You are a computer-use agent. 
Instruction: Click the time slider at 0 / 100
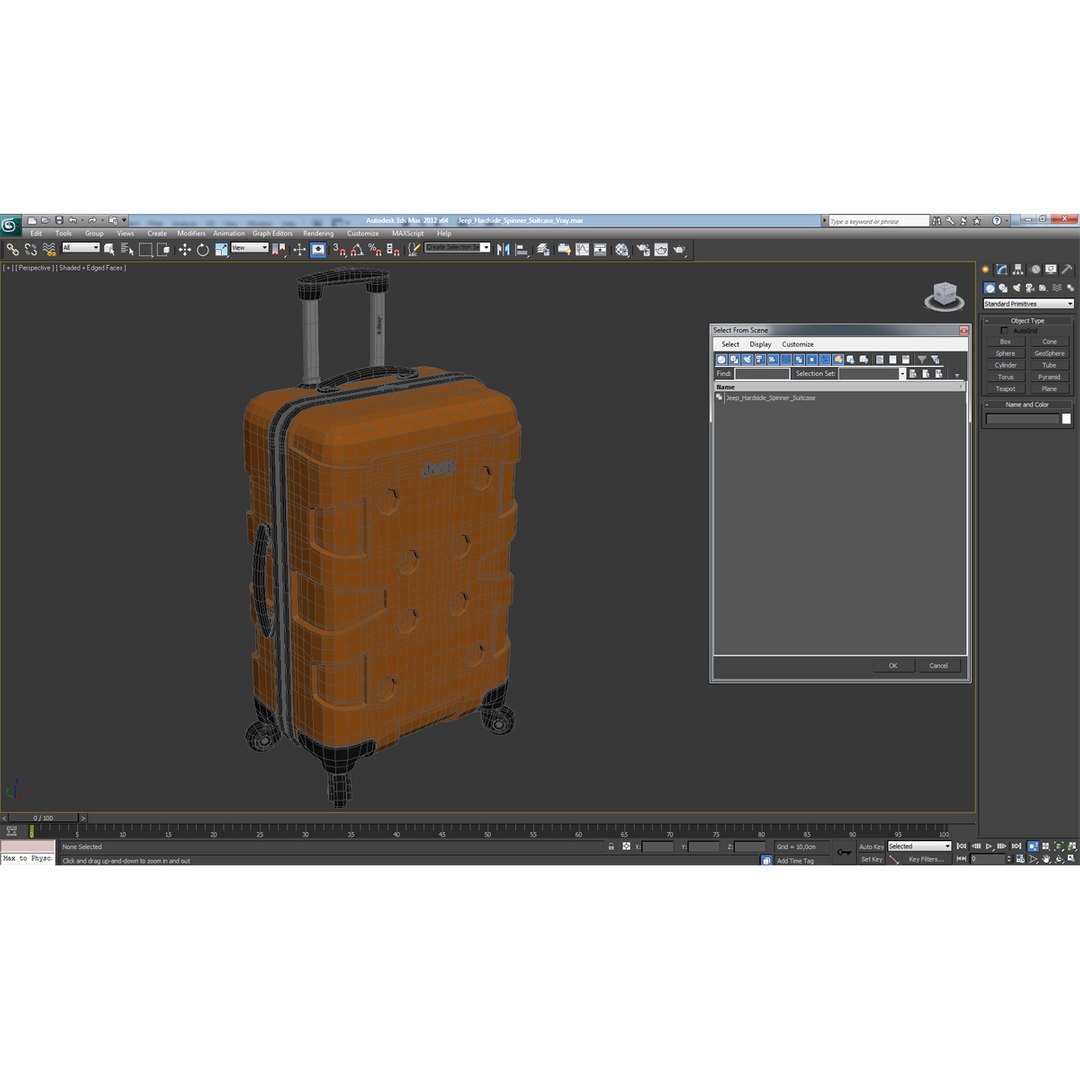point(43,818)
